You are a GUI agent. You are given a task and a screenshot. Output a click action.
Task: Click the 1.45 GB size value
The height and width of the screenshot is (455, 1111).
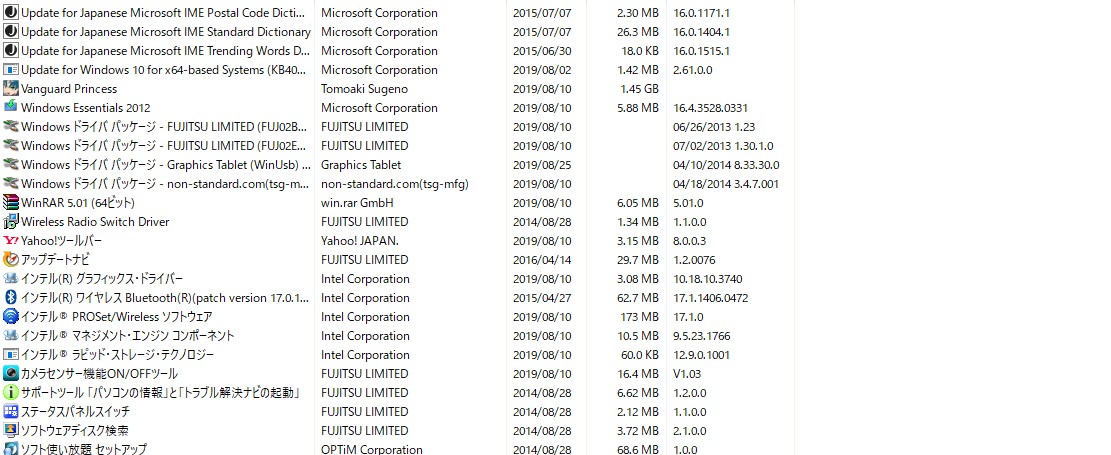(x=639, y=89)
